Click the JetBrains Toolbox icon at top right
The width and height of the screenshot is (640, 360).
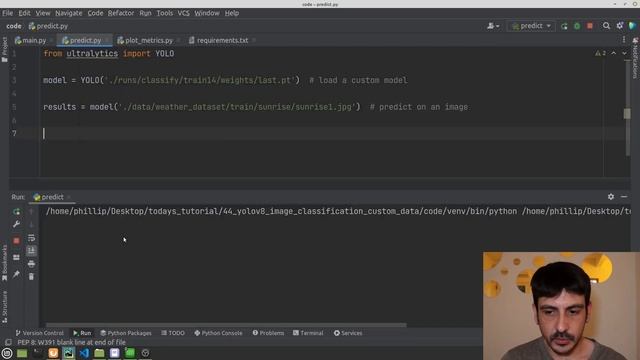[632, 26]
